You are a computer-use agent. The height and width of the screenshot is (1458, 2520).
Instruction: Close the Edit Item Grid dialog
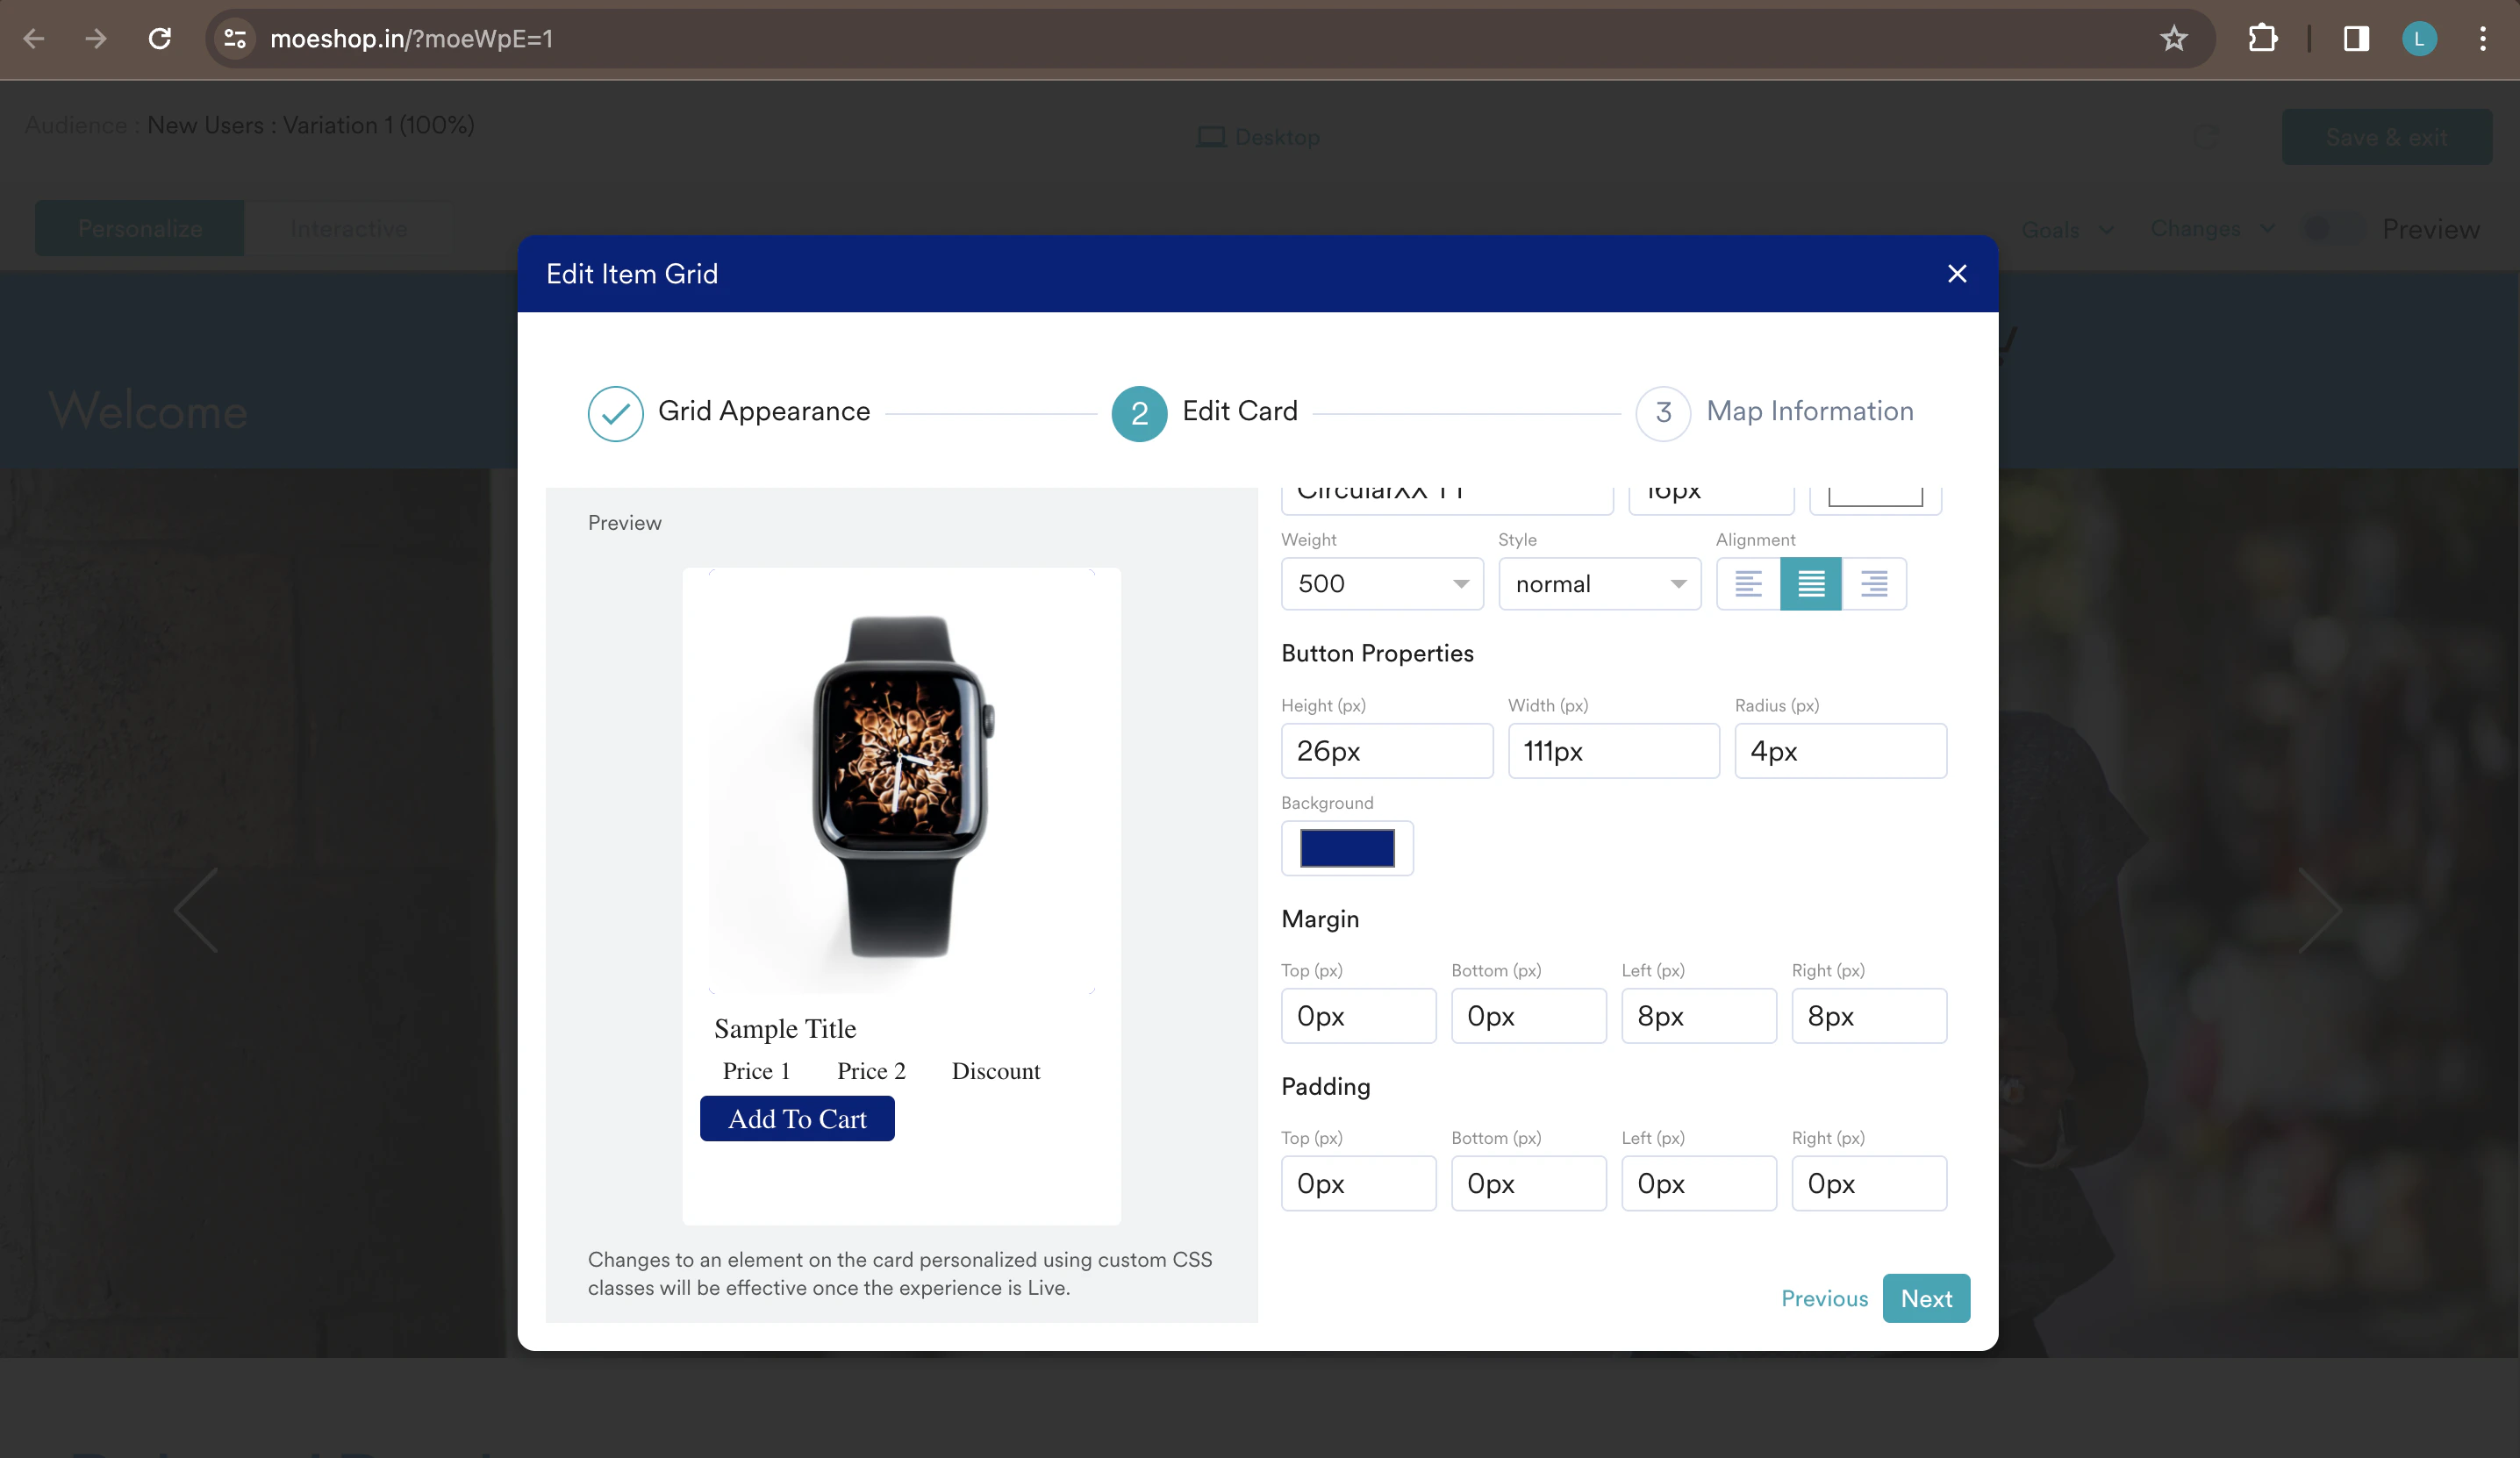tap(1957, 274)
